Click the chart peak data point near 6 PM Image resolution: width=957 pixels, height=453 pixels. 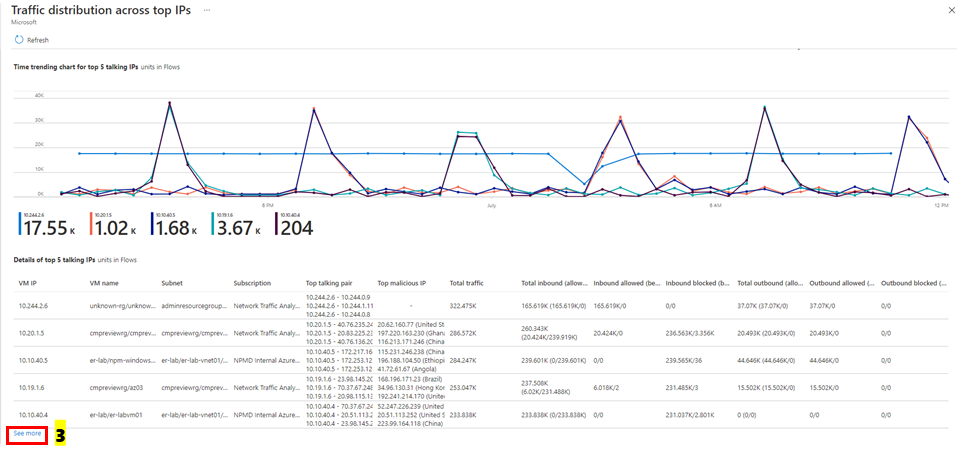coord(314,109)
